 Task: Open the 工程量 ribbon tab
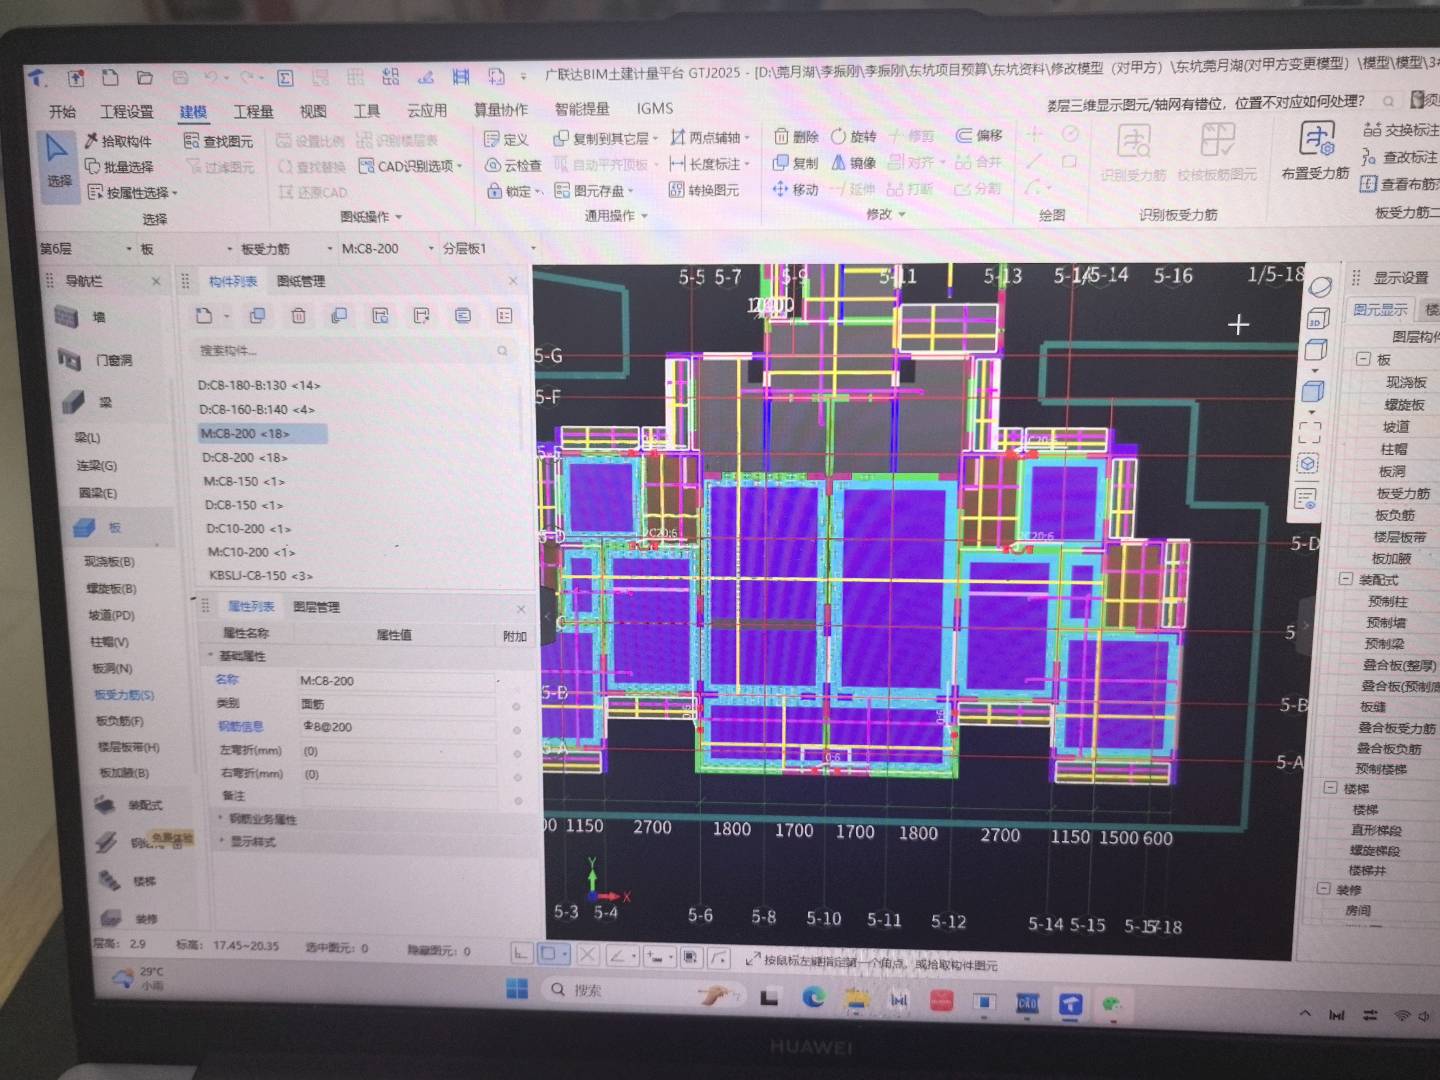point(254,111)
